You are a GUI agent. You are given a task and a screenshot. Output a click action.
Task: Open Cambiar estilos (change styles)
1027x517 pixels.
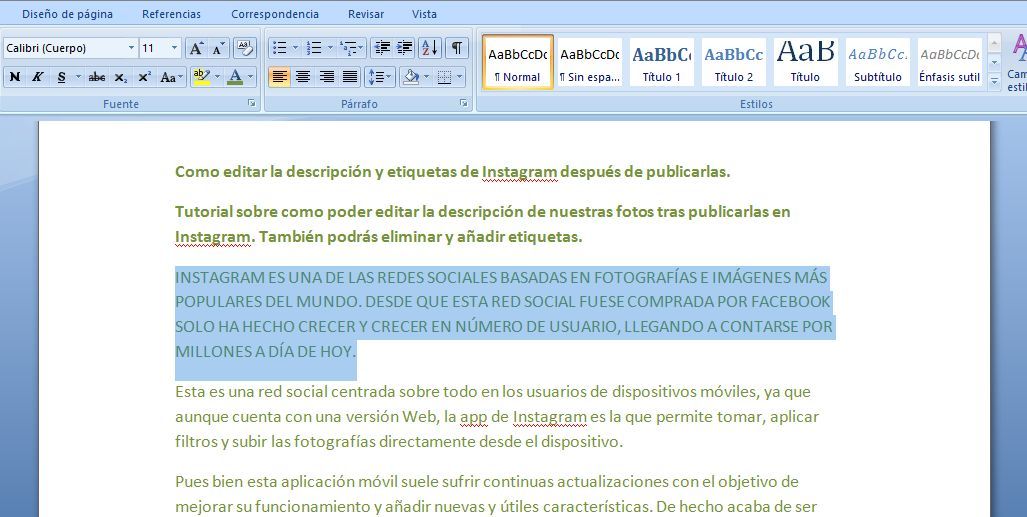tap(1017, 64)
